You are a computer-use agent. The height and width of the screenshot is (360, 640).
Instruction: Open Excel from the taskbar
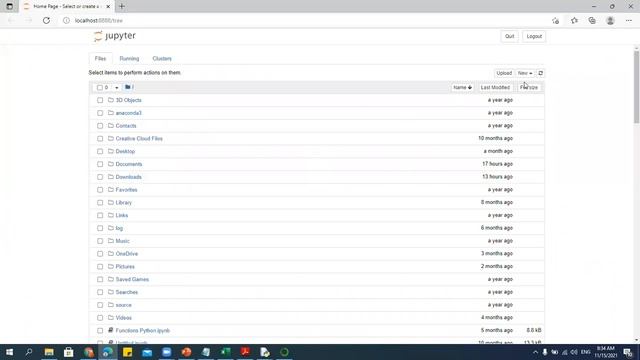click(225, 352)
